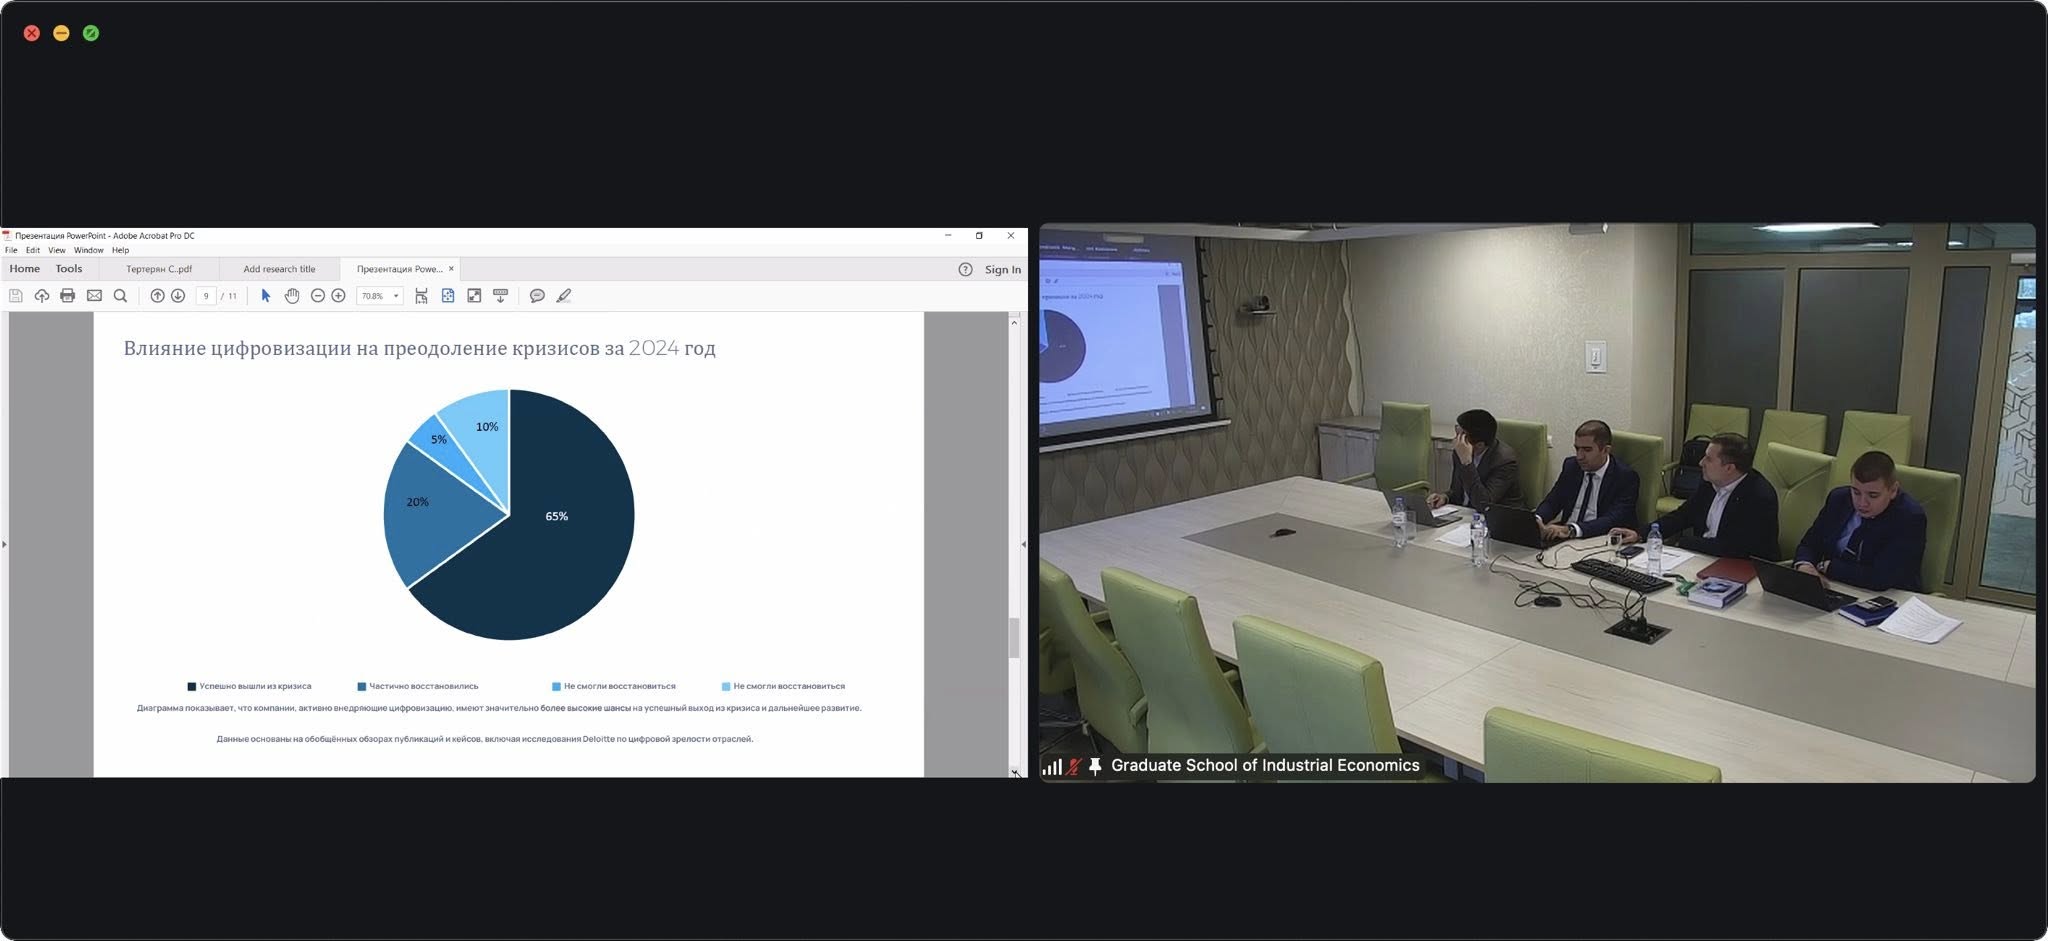2048x941 pixels.
Task: Toggle full screen mode icon
Action: (474, 296)
